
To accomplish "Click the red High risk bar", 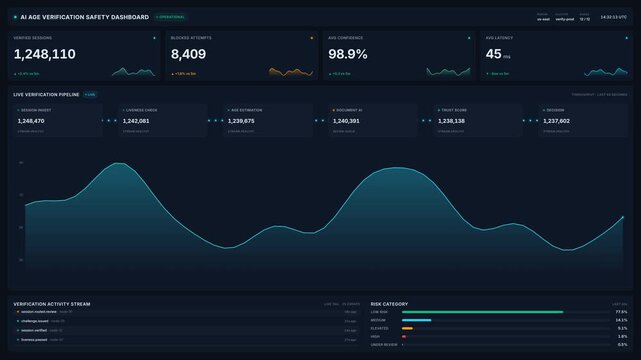I will point(404,336).
